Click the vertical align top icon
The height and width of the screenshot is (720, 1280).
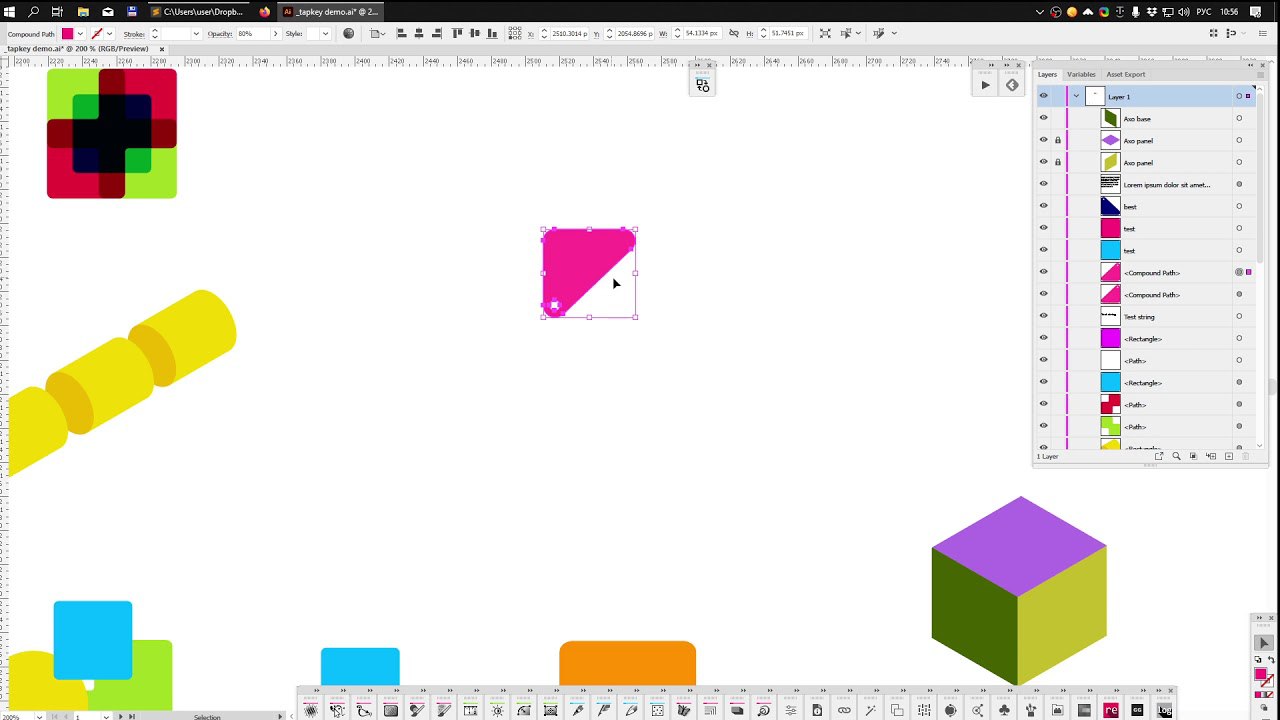(x=458, y=33)
